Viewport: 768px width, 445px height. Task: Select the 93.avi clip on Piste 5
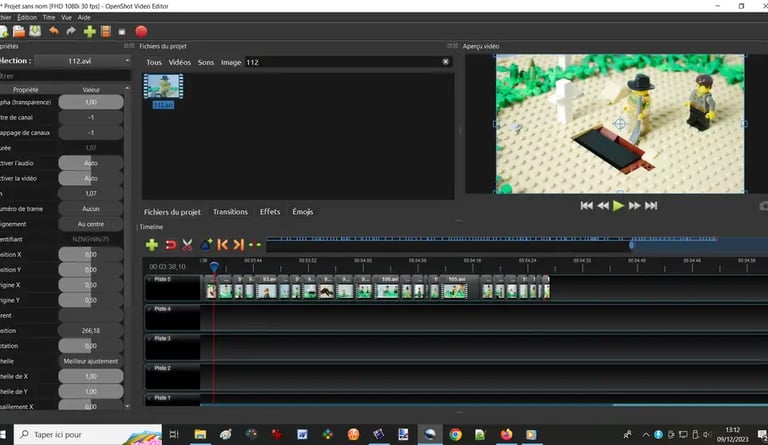[x=267, y=287]
